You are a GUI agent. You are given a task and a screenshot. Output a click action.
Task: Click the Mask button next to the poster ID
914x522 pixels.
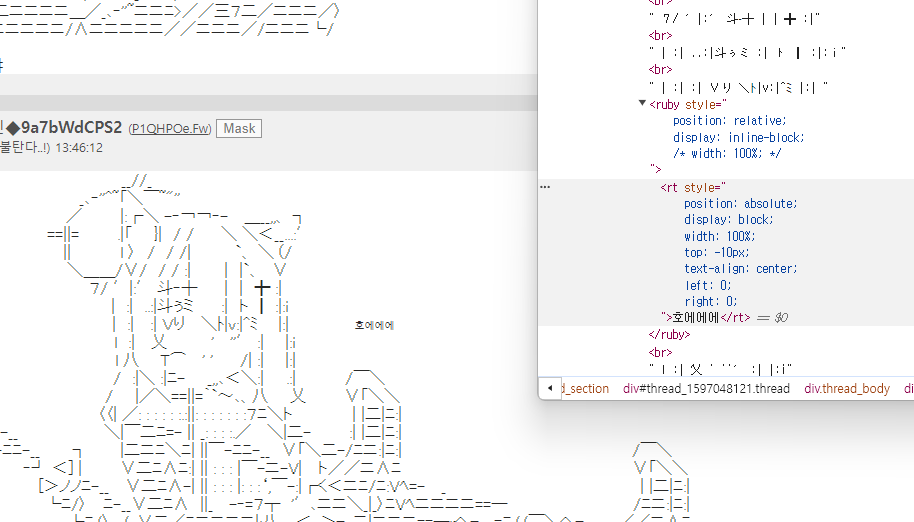tap(239, 128)
